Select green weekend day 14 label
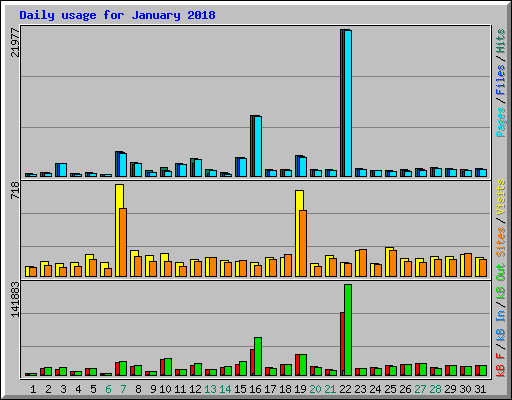Screen dimensions: 512x400 click(x=225, y=389)
